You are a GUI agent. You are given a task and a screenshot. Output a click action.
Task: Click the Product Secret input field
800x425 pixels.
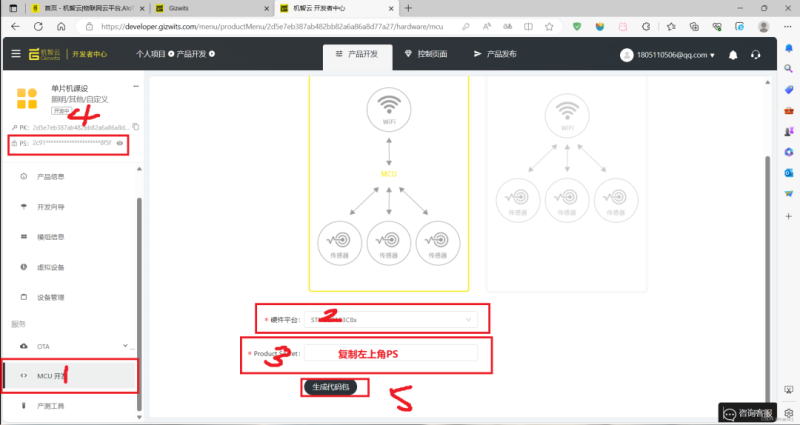coord(392,353)
